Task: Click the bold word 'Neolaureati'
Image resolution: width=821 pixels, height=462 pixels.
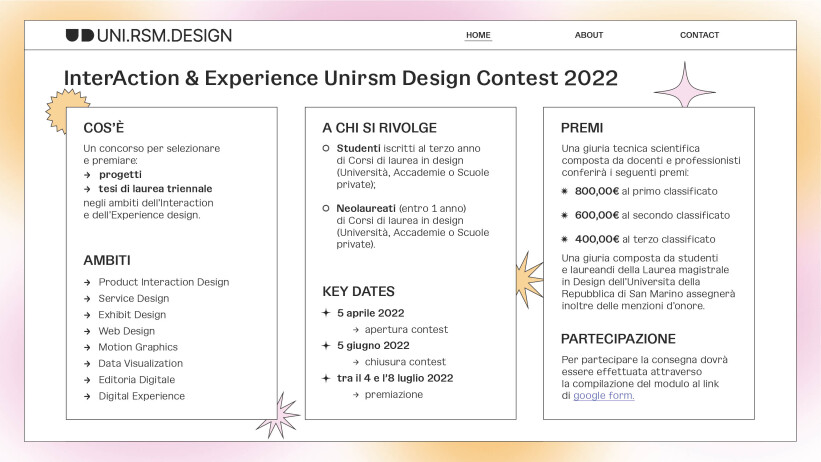Action: pos(366,208)
